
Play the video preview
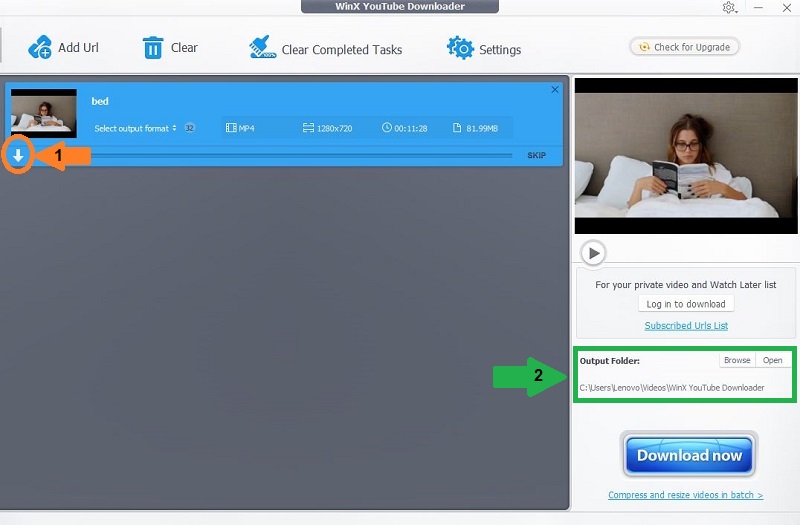point(593,253)
